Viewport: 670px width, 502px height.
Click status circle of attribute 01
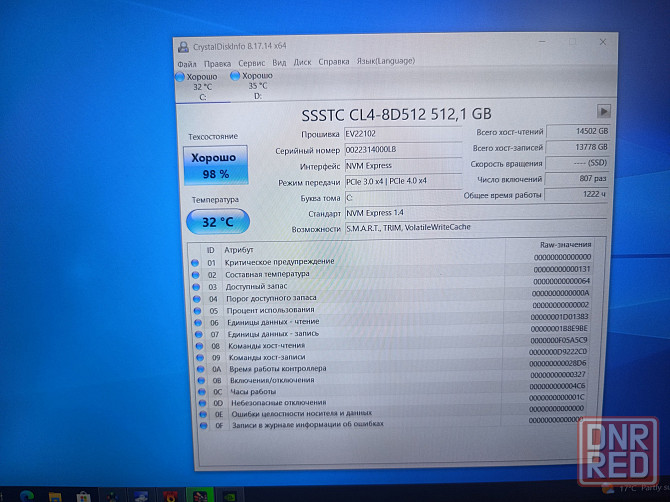(x=195, y=263)
